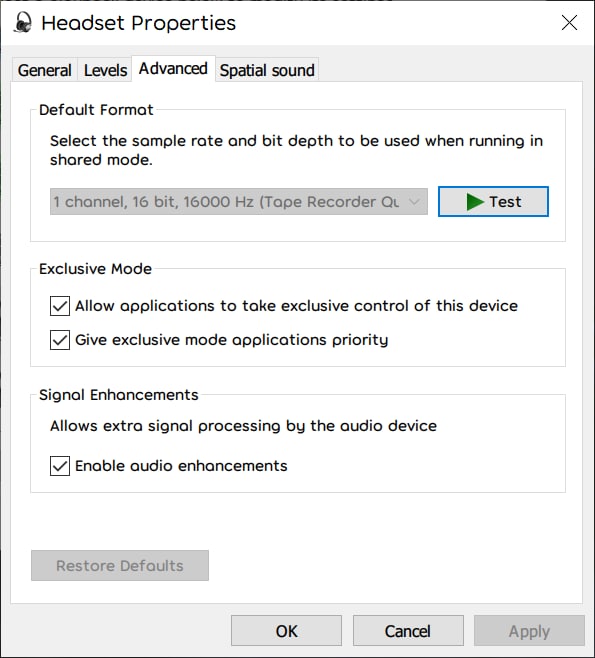Click the Allow applications exclusive control label
Screen dimensions: 595x658
point(296,306)
